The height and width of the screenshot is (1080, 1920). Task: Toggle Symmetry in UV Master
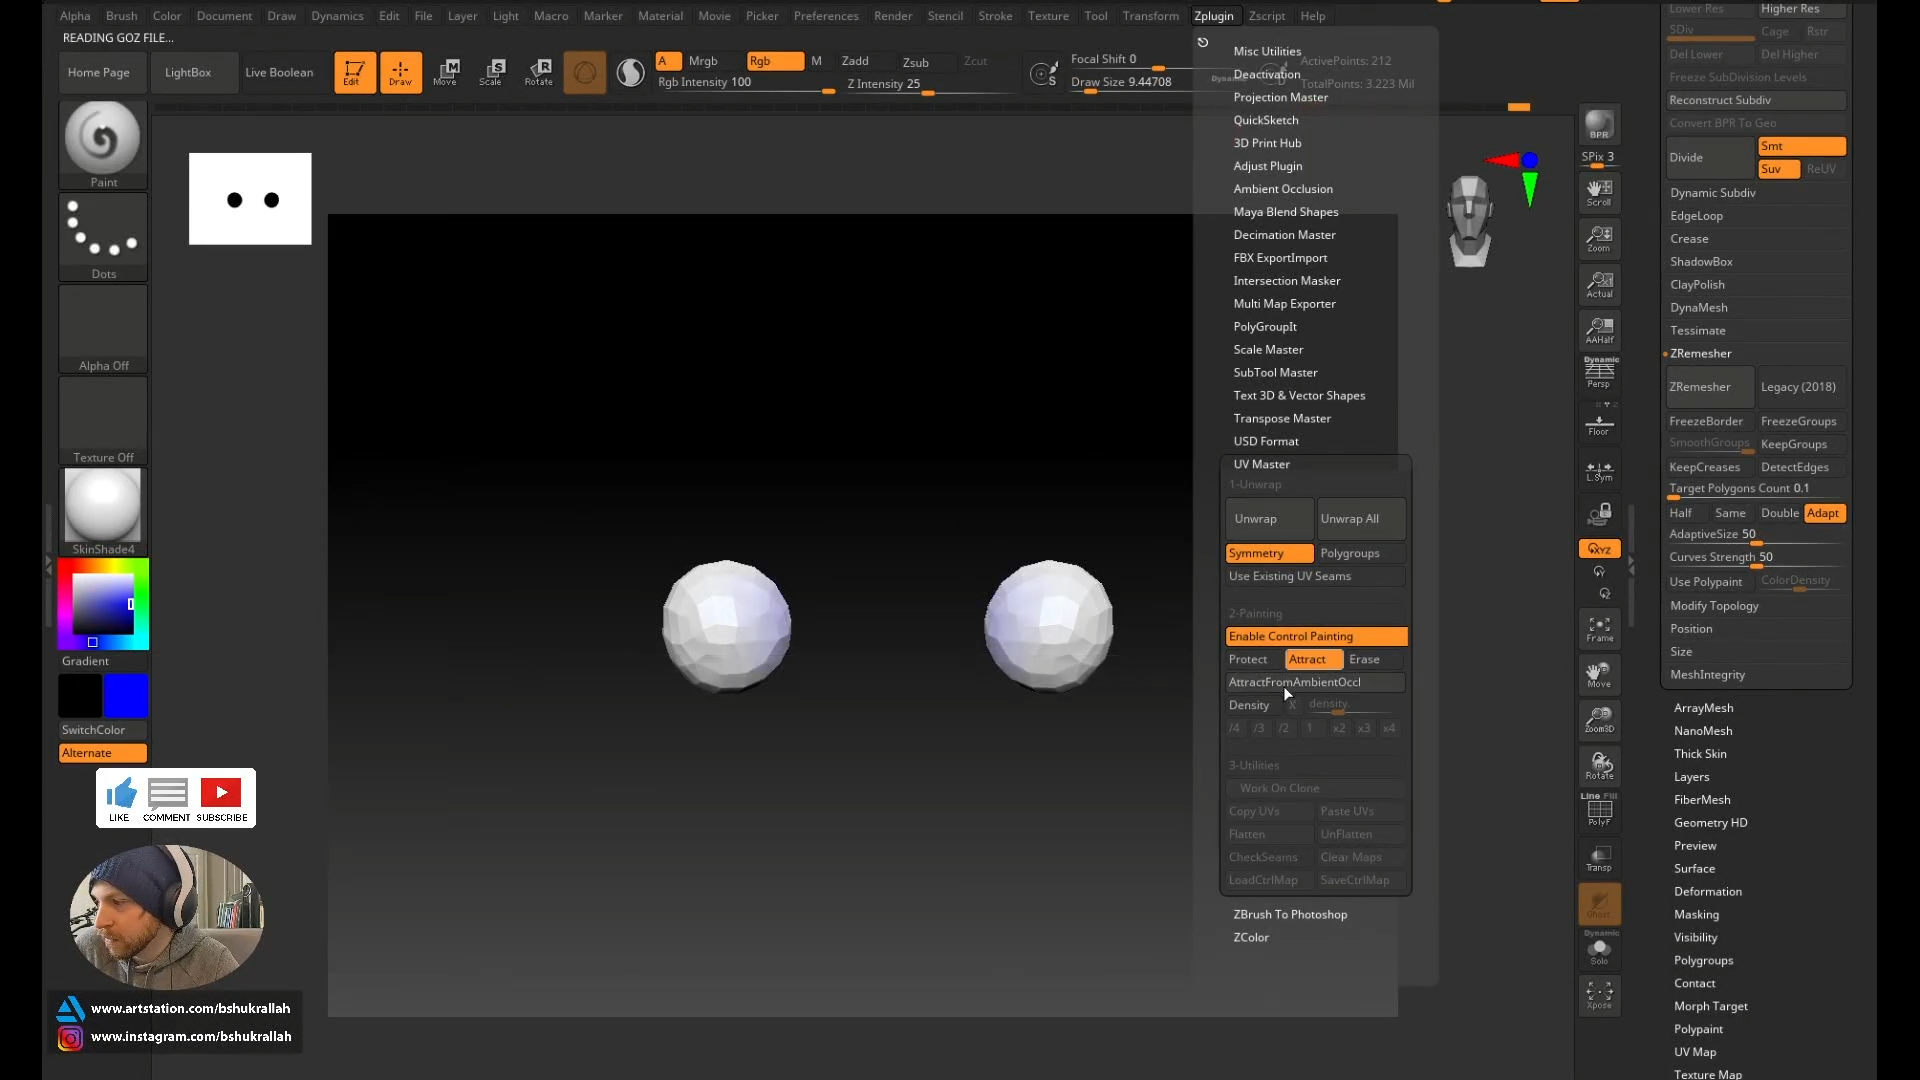click(1268, 553)
